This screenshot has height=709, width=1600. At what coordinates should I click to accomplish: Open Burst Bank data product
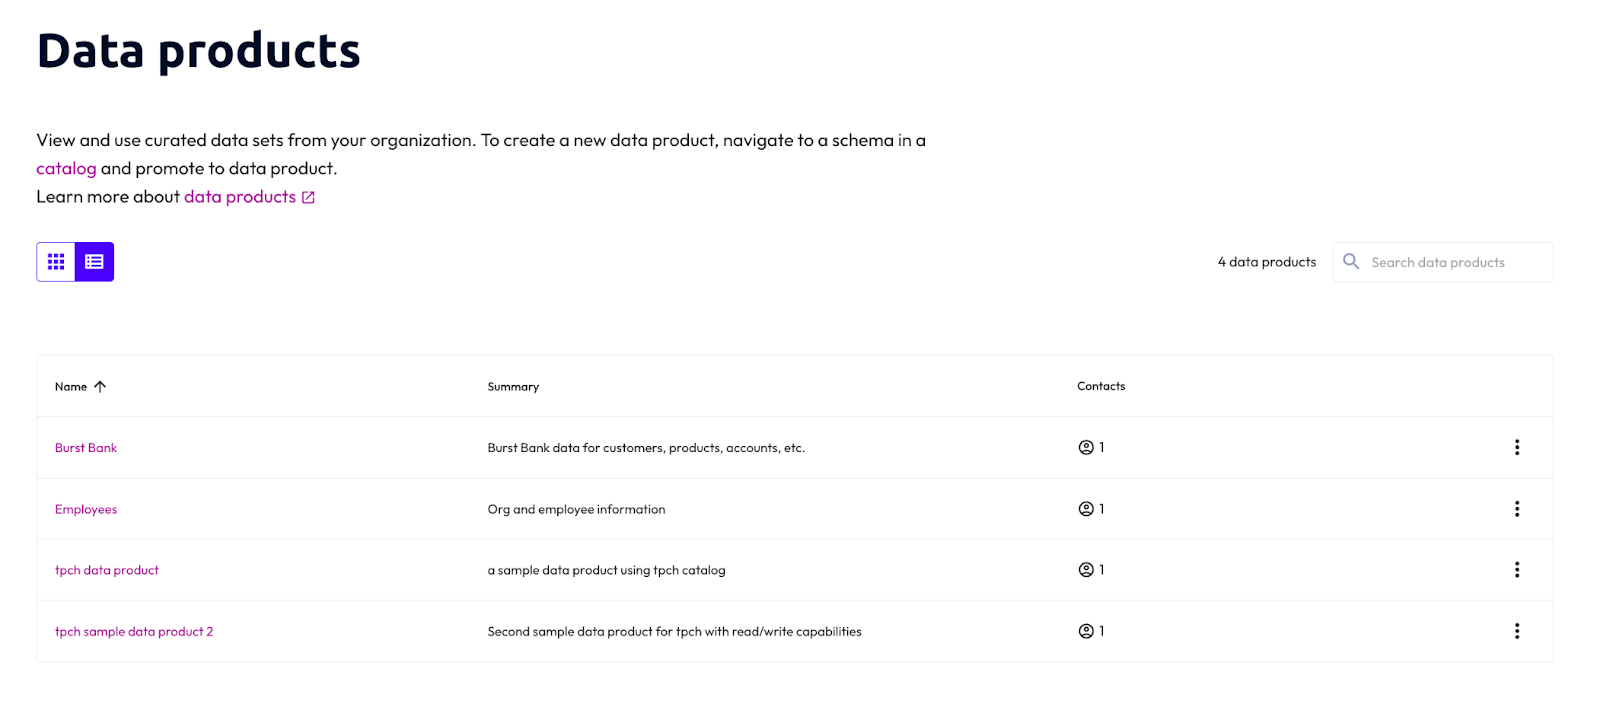(86, 448)
